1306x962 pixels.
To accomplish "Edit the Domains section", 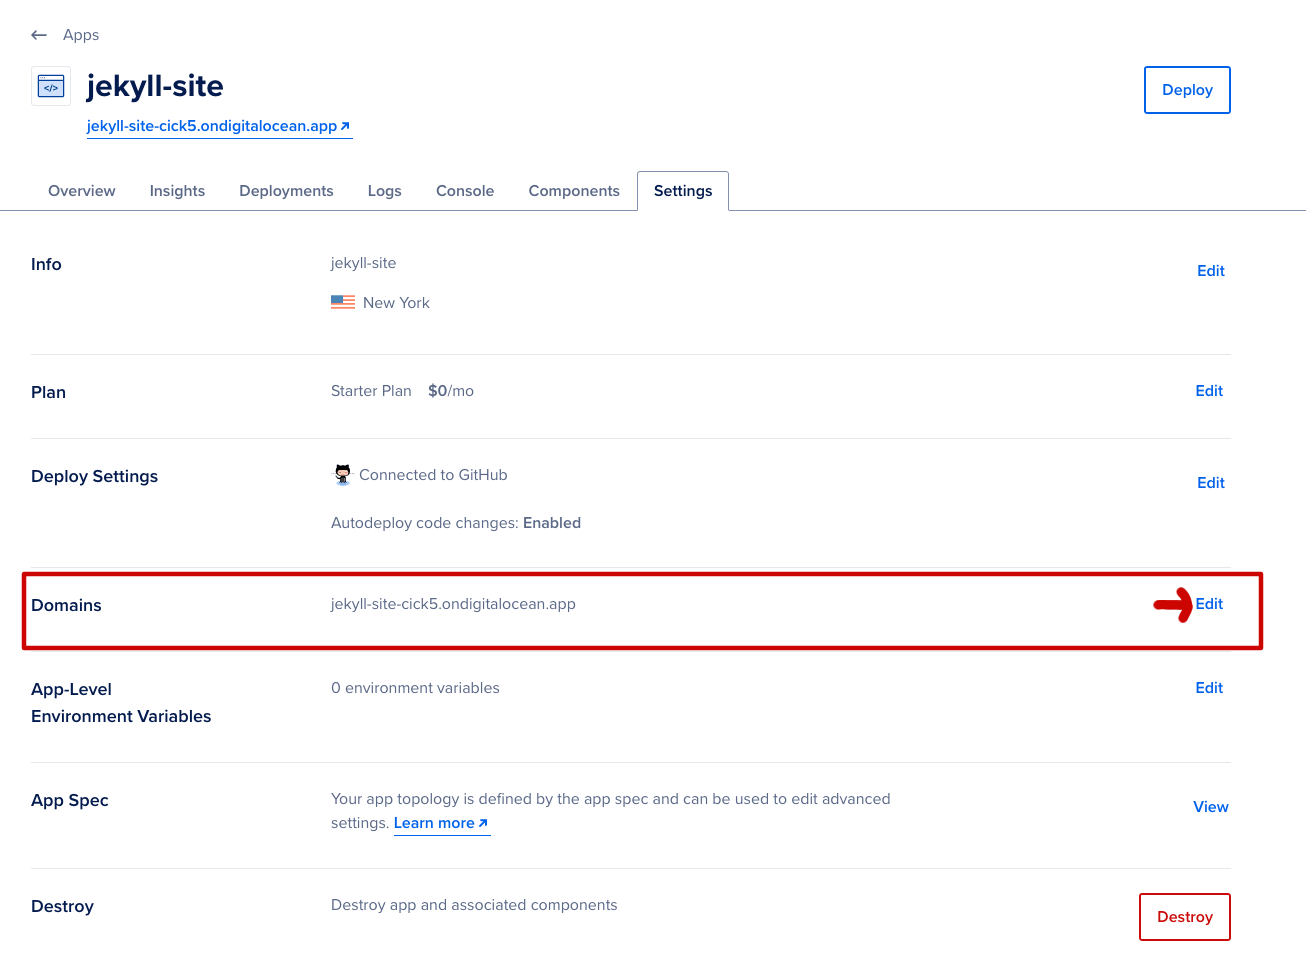I will (1209, 604).
